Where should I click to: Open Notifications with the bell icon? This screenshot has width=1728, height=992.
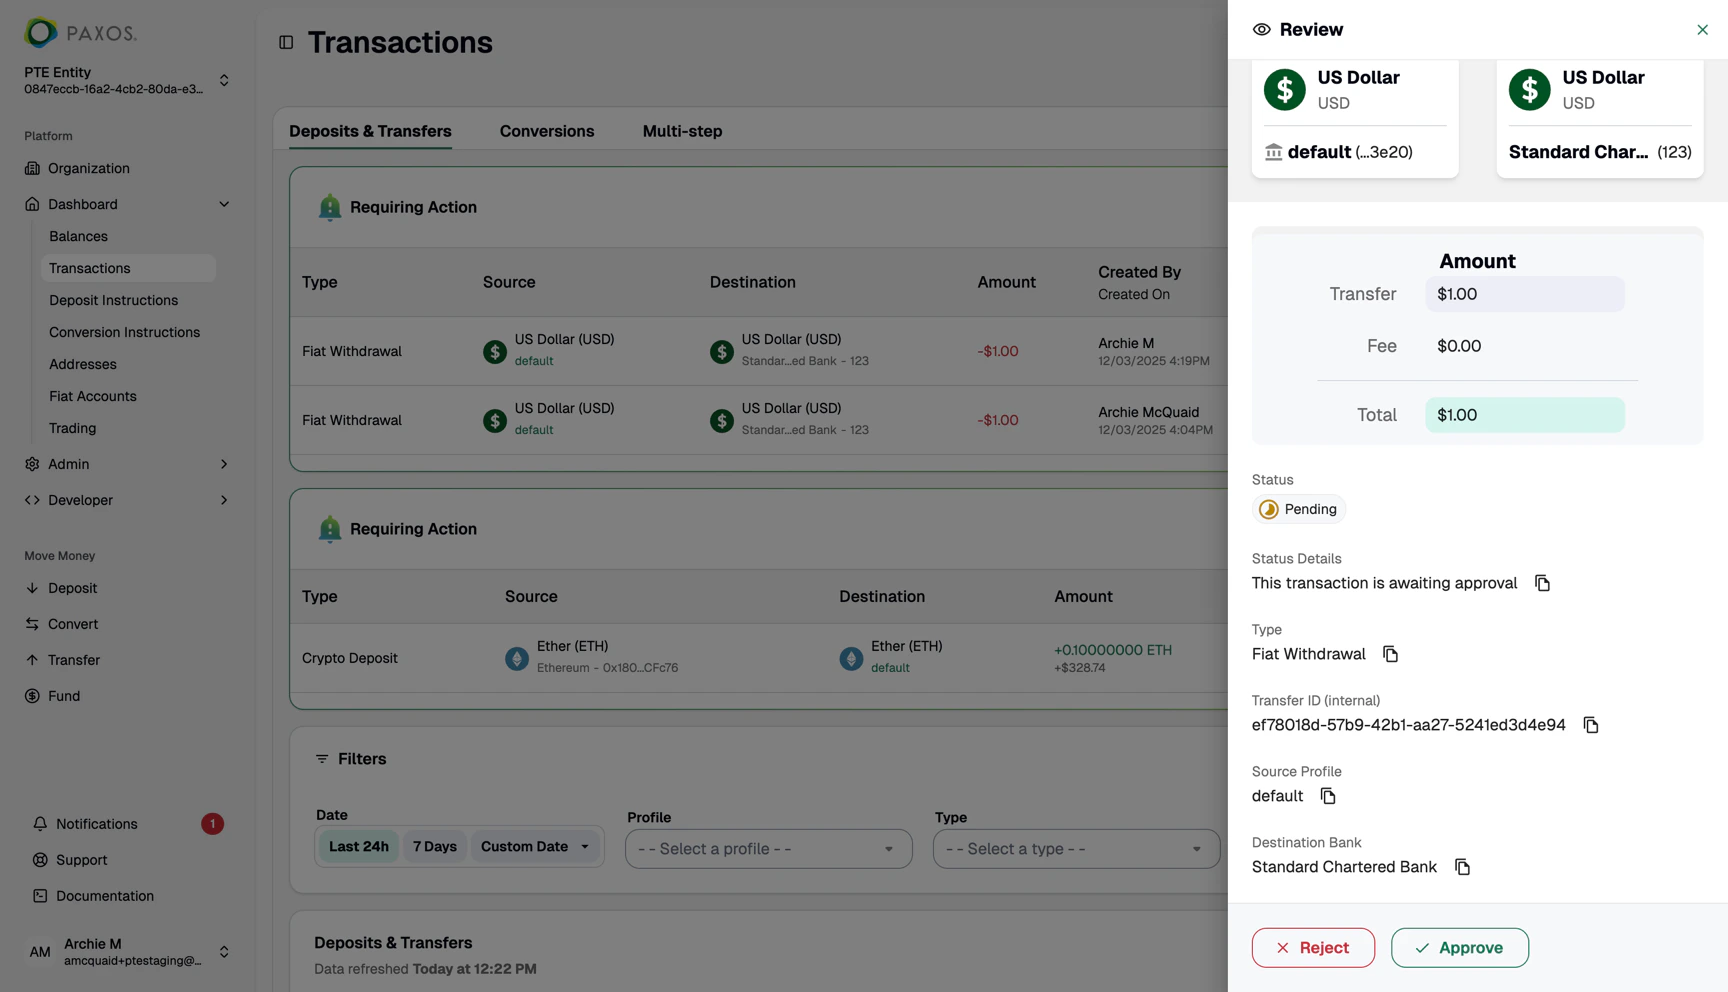point(40,824)
